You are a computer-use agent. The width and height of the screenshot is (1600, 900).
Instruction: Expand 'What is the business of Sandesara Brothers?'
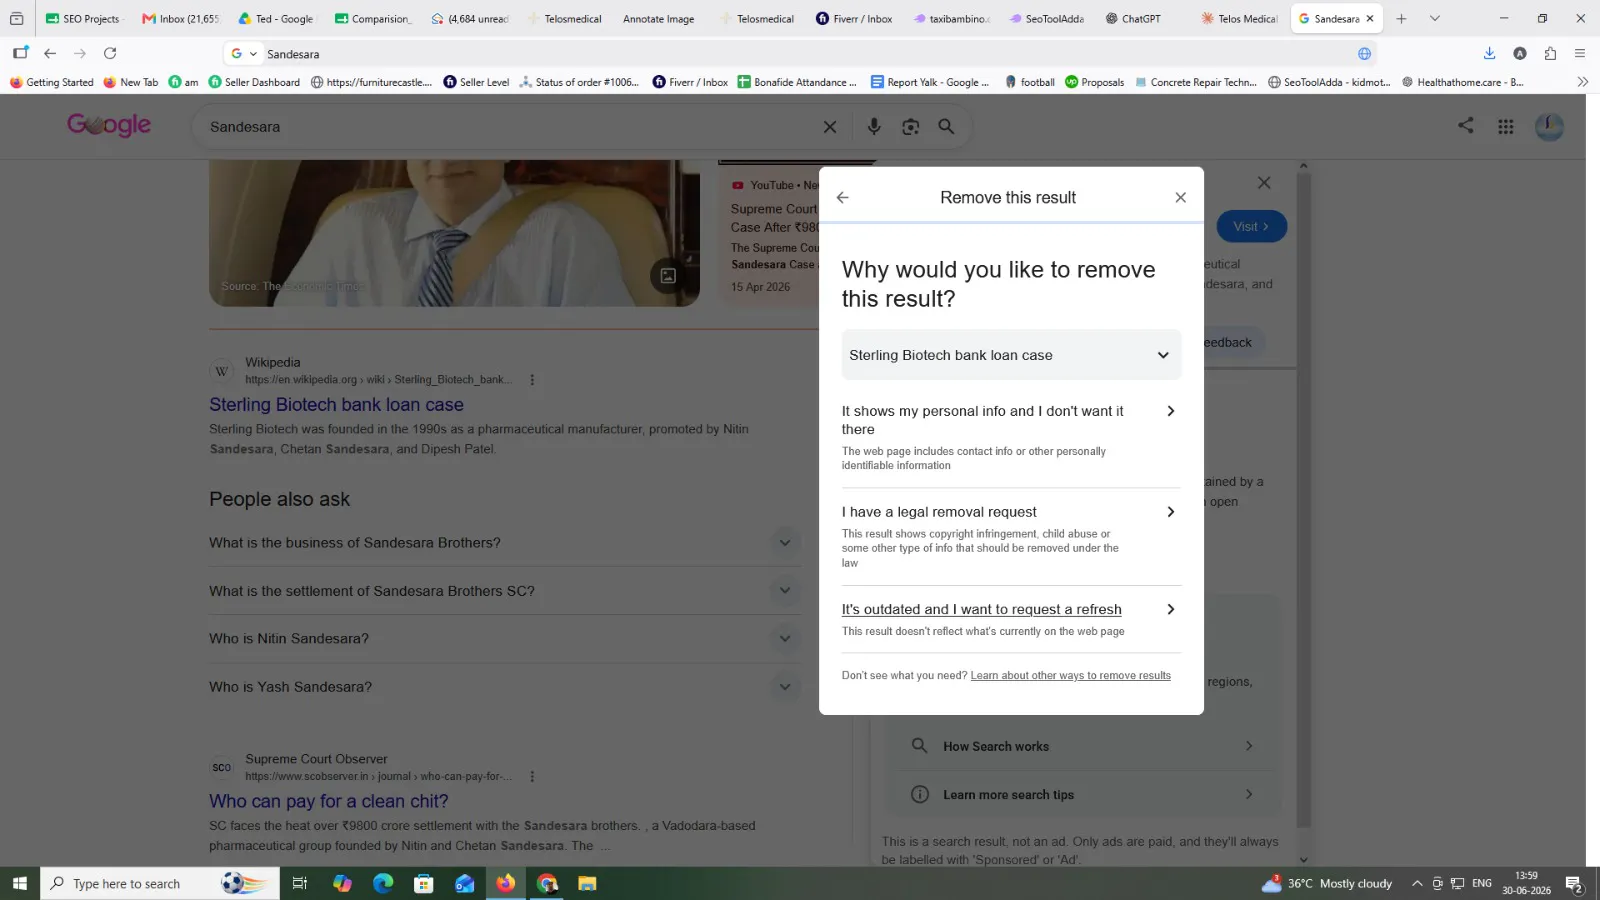504,543
